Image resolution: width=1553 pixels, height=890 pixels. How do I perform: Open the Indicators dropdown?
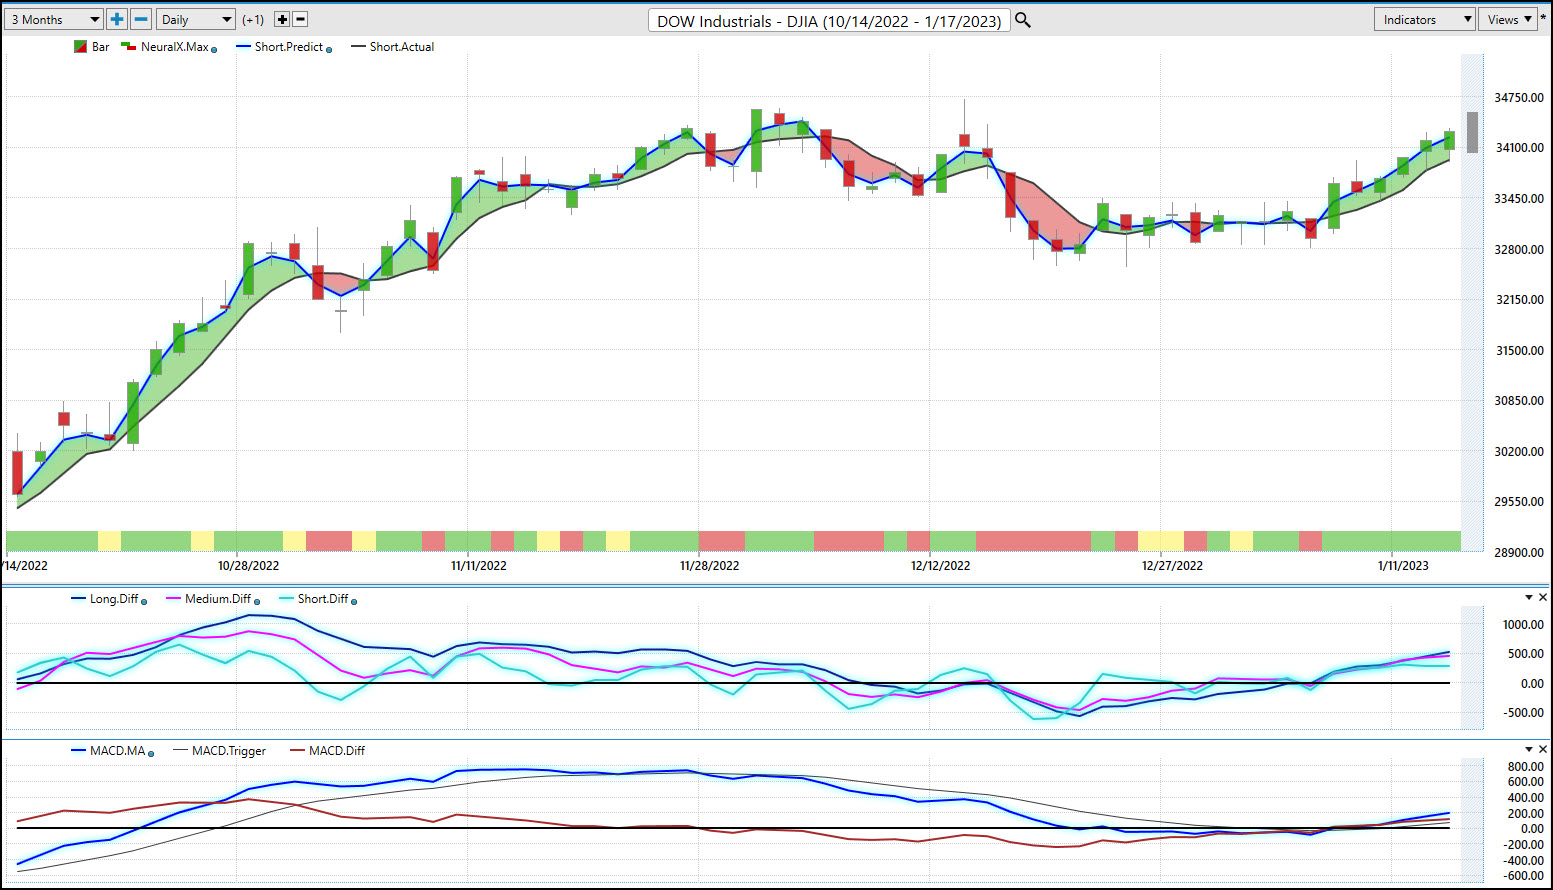[1425, 19]
